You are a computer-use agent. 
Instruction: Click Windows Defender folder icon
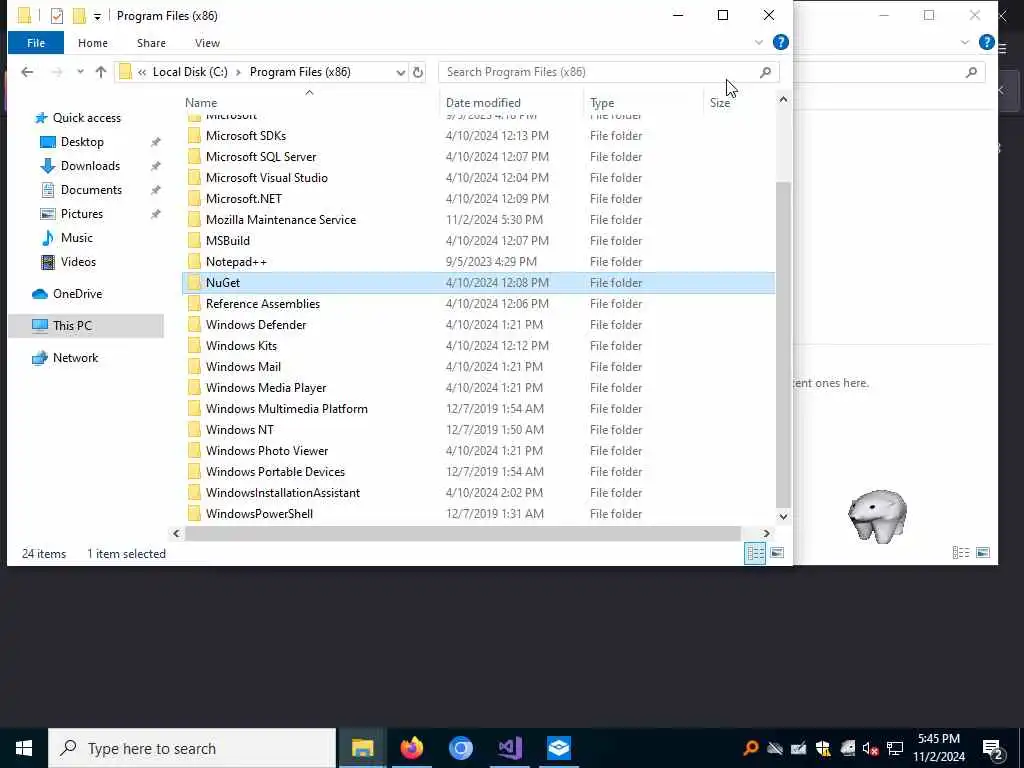point(194,325)
